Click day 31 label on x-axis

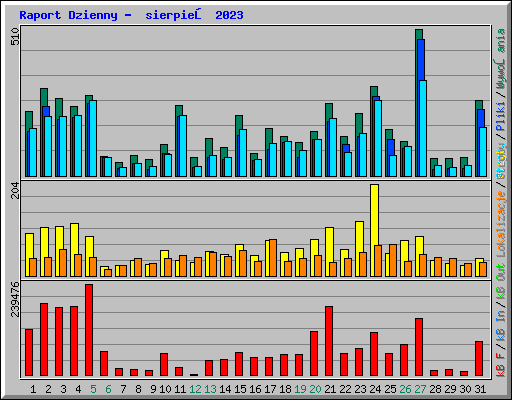(x=480, y=389)
